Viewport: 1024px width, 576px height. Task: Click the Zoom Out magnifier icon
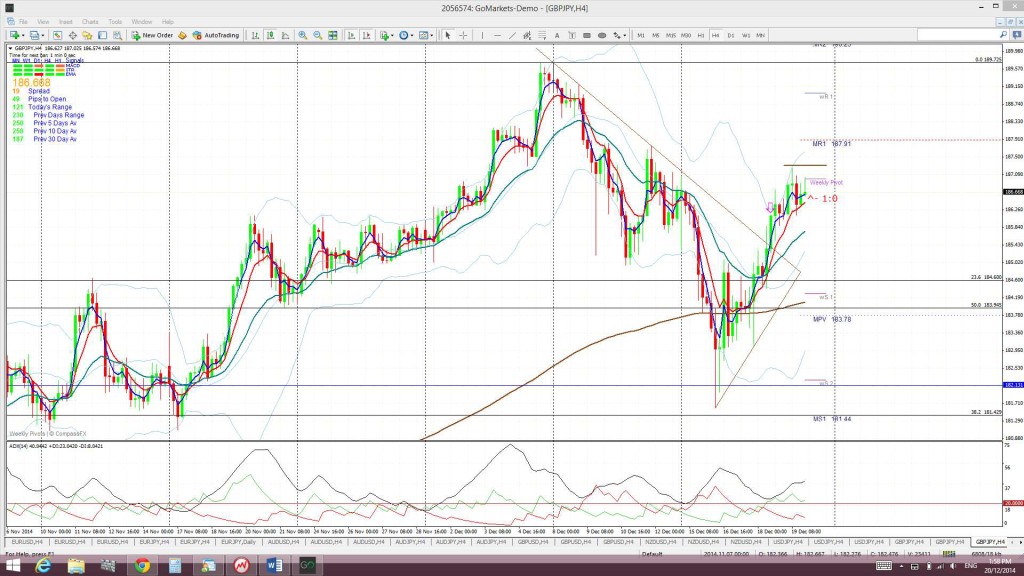(x=317, y=35)
